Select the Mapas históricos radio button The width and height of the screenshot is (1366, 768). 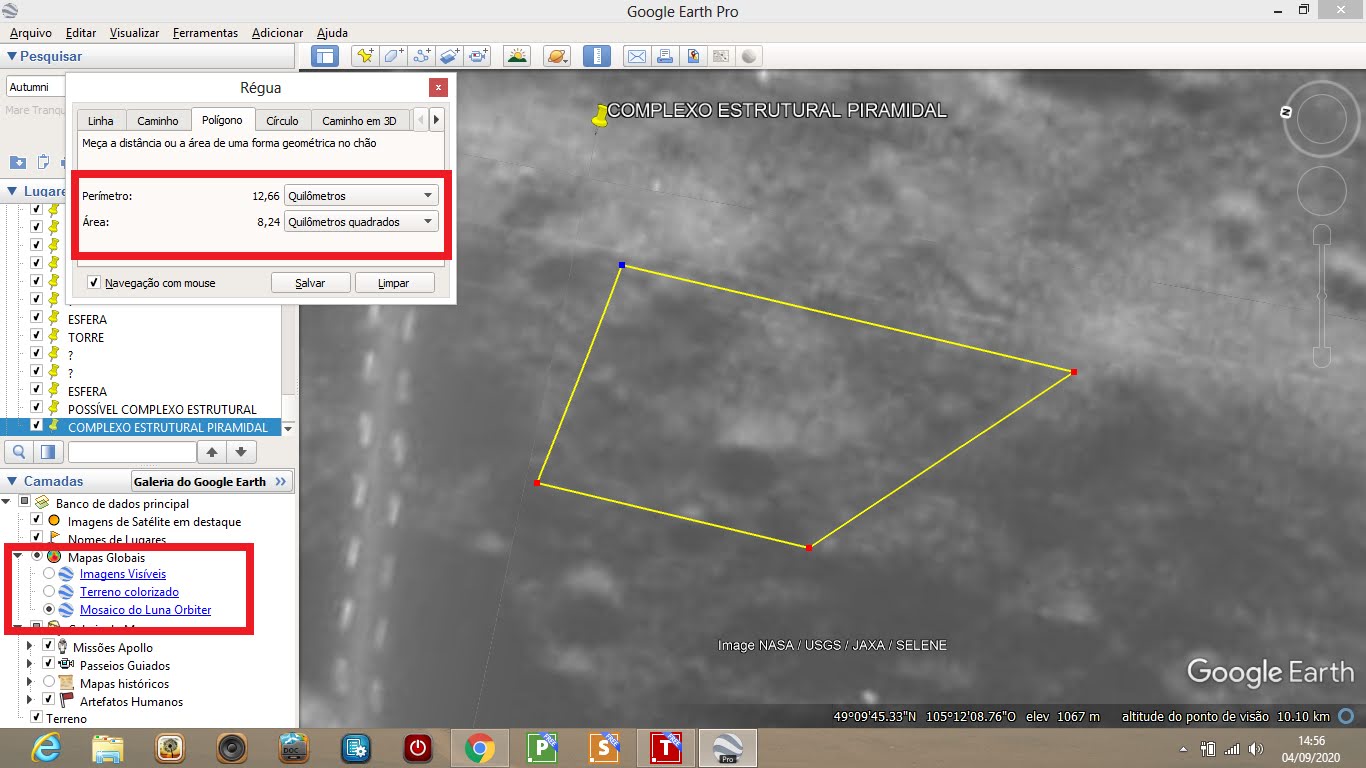(49, 683)
